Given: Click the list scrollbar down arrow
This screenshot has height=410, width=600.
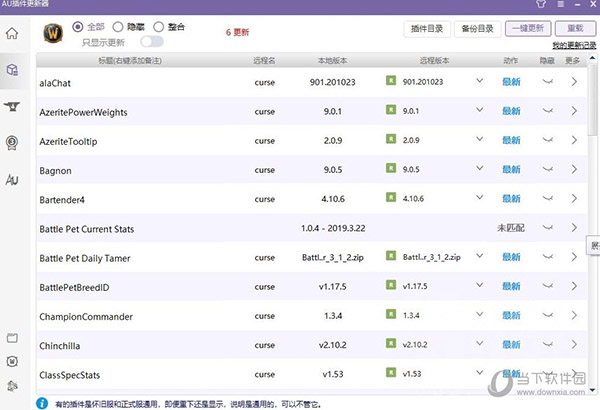Looking at the screenshot, I should [x=592, y=390].
